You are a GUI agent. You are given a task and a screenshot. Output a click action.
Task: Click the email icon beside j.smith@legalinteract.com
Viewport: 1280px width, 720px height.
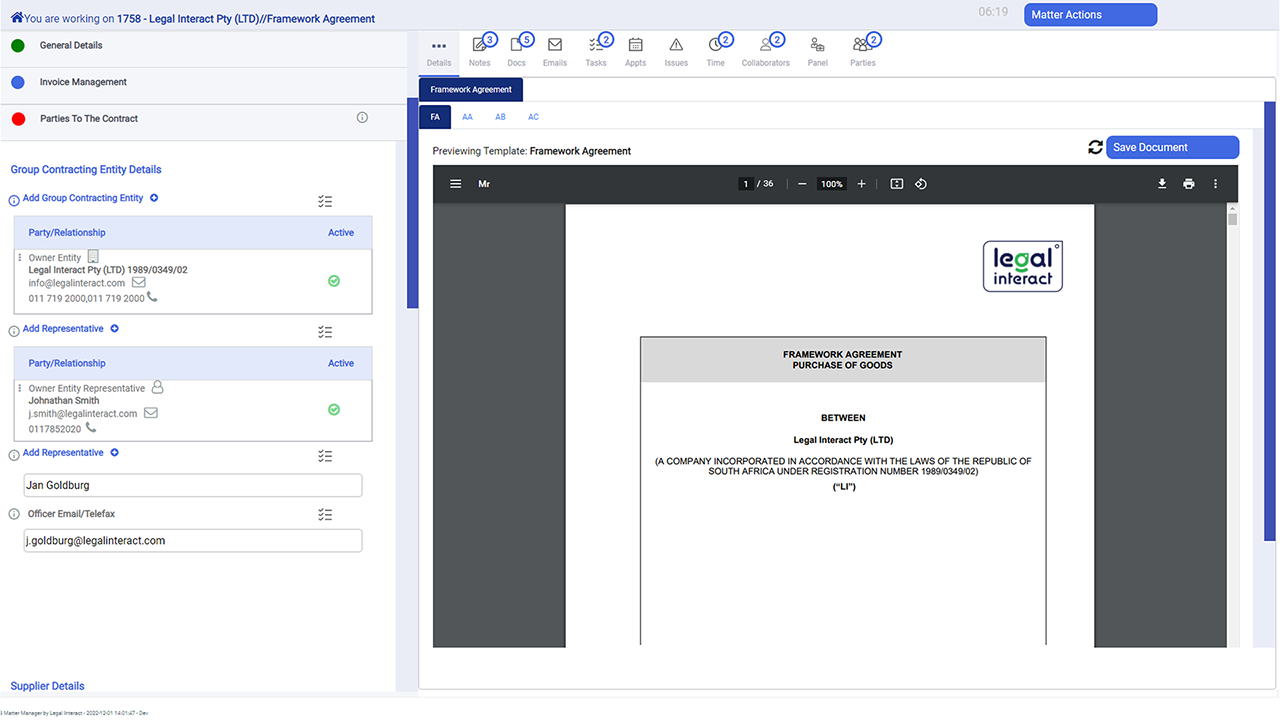[x=151, y=413]
